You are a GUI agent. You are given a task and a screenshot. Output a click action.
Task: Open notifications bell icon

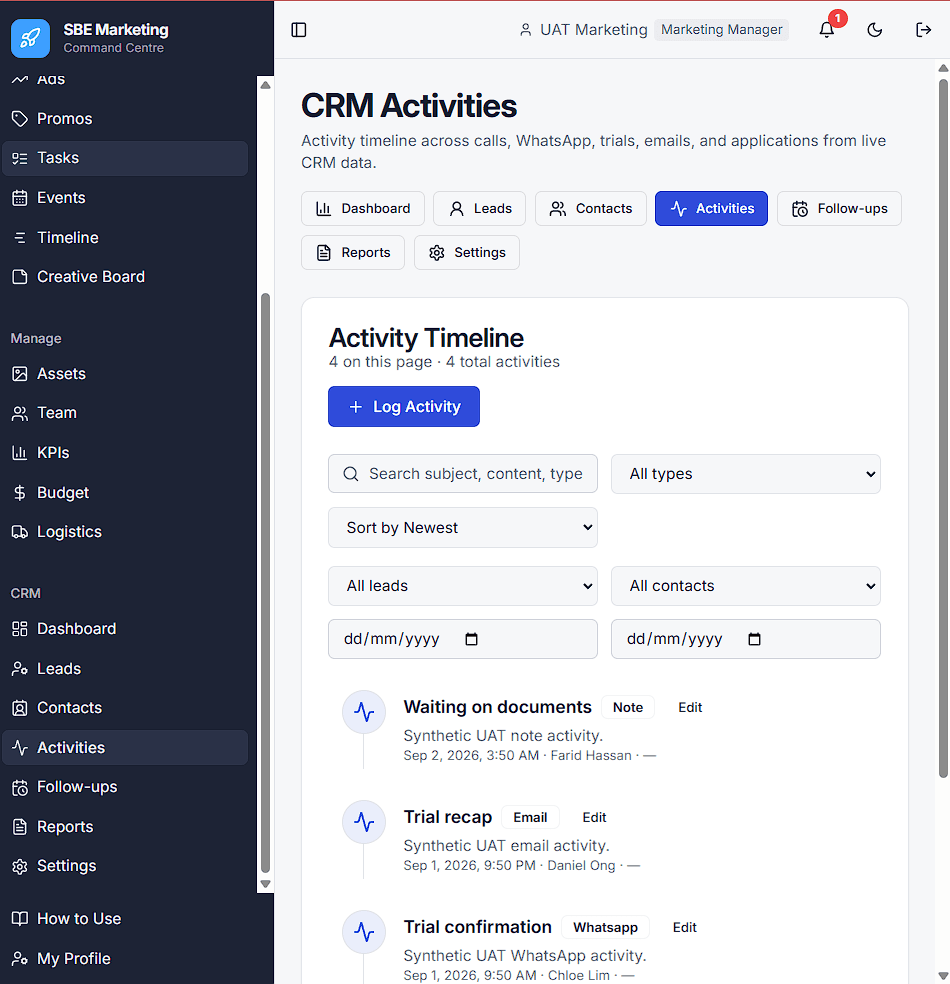[x=827, y=30]
